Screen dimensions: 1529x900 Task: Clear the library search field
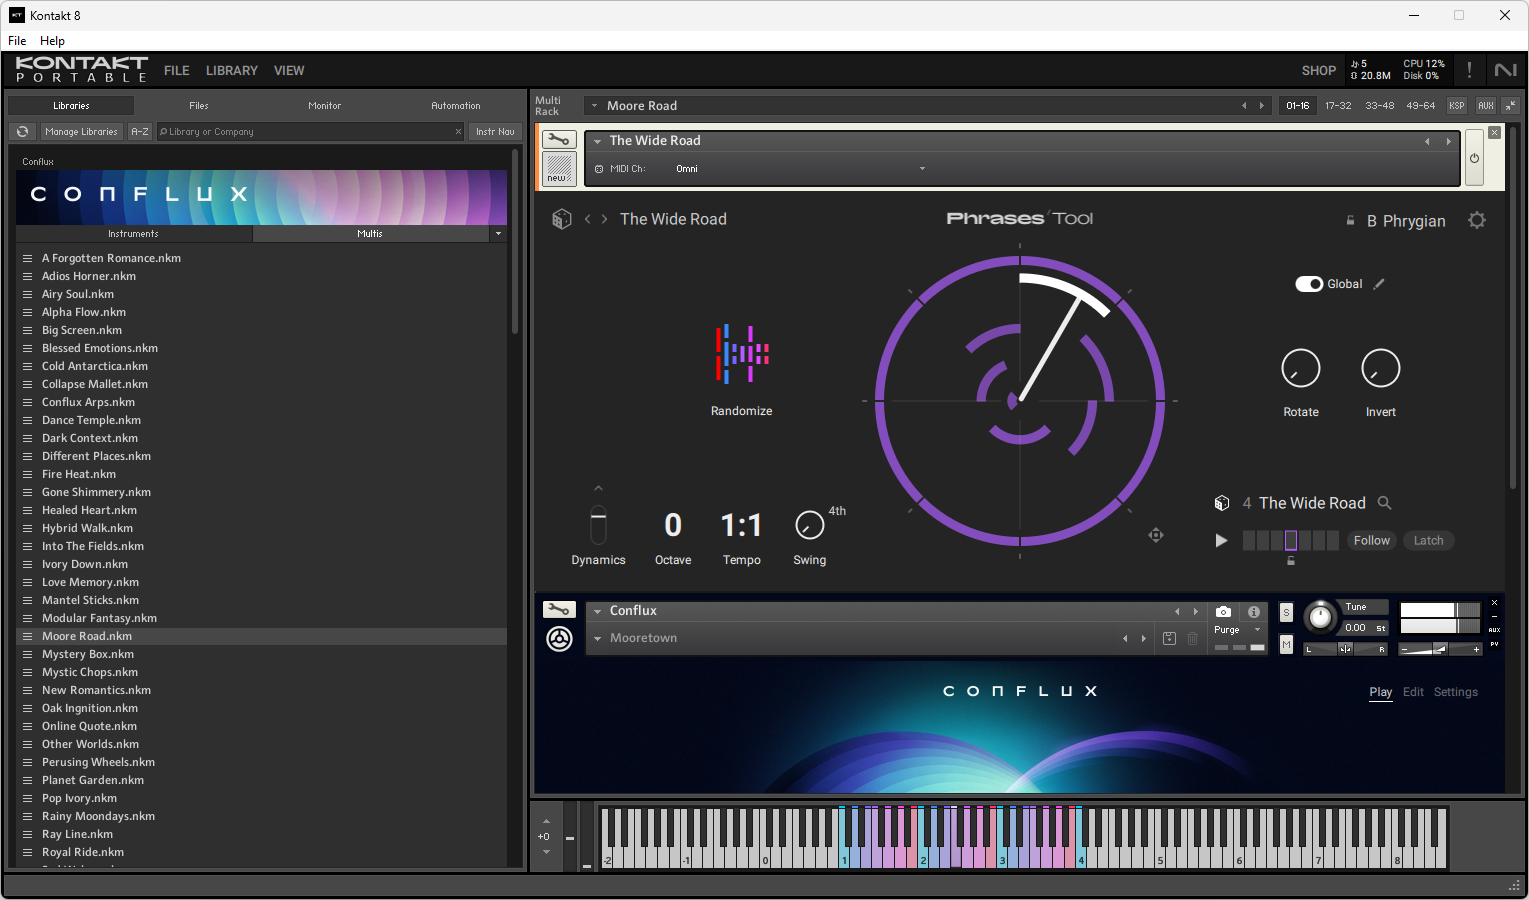pos(458,132)
